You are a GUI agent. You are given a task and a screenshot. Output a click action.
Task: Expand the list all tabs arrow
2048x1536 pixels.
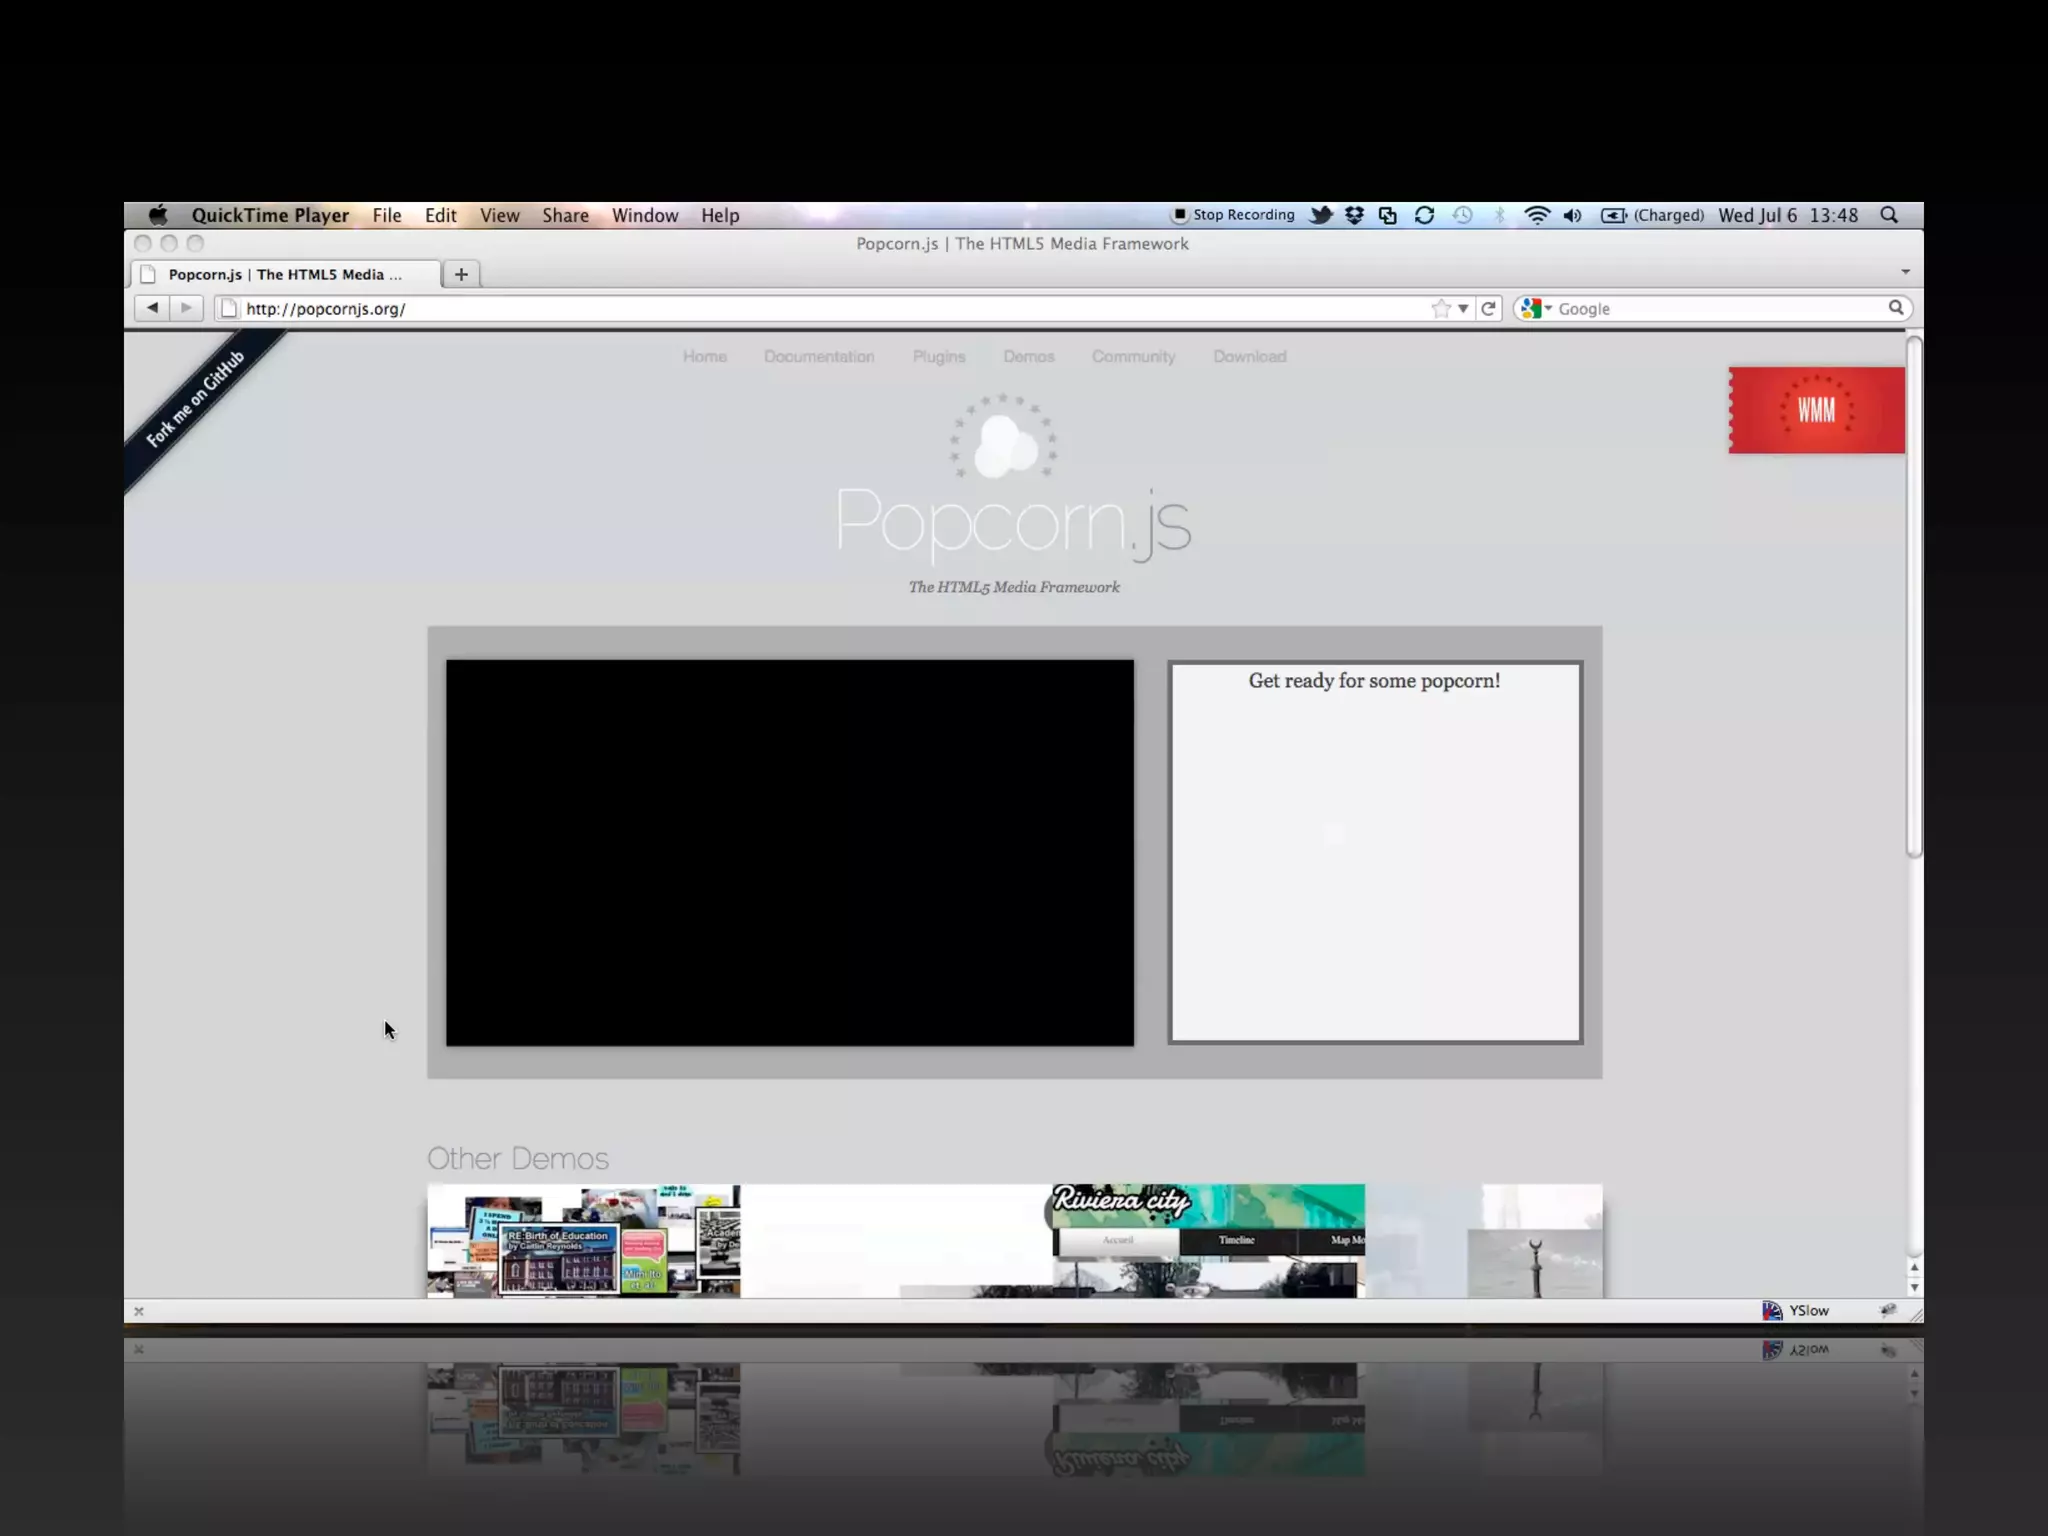click(x=1905, y=272)
